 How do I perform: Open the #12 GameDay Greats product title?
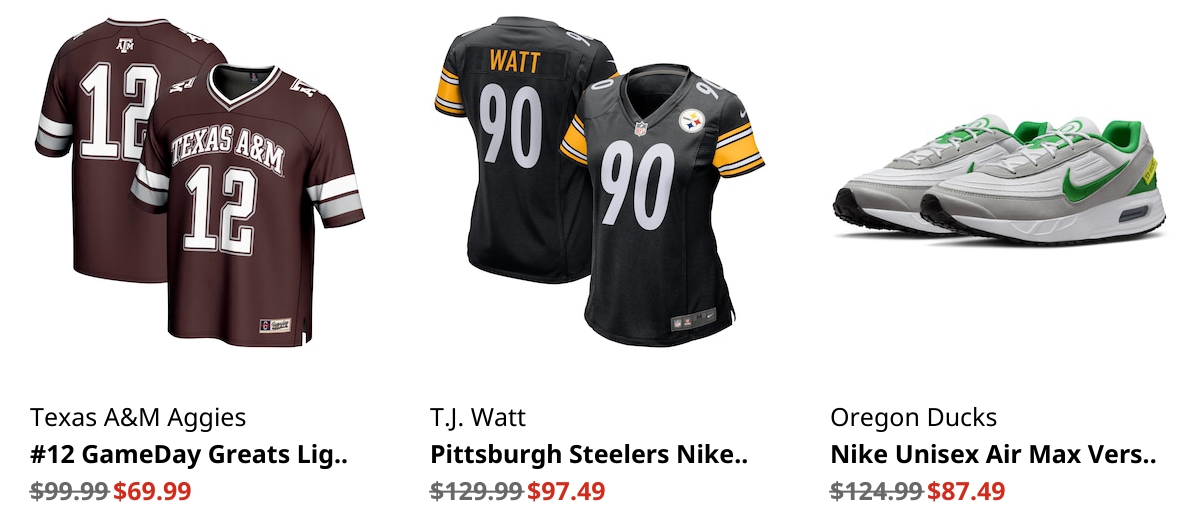point(189,455)
